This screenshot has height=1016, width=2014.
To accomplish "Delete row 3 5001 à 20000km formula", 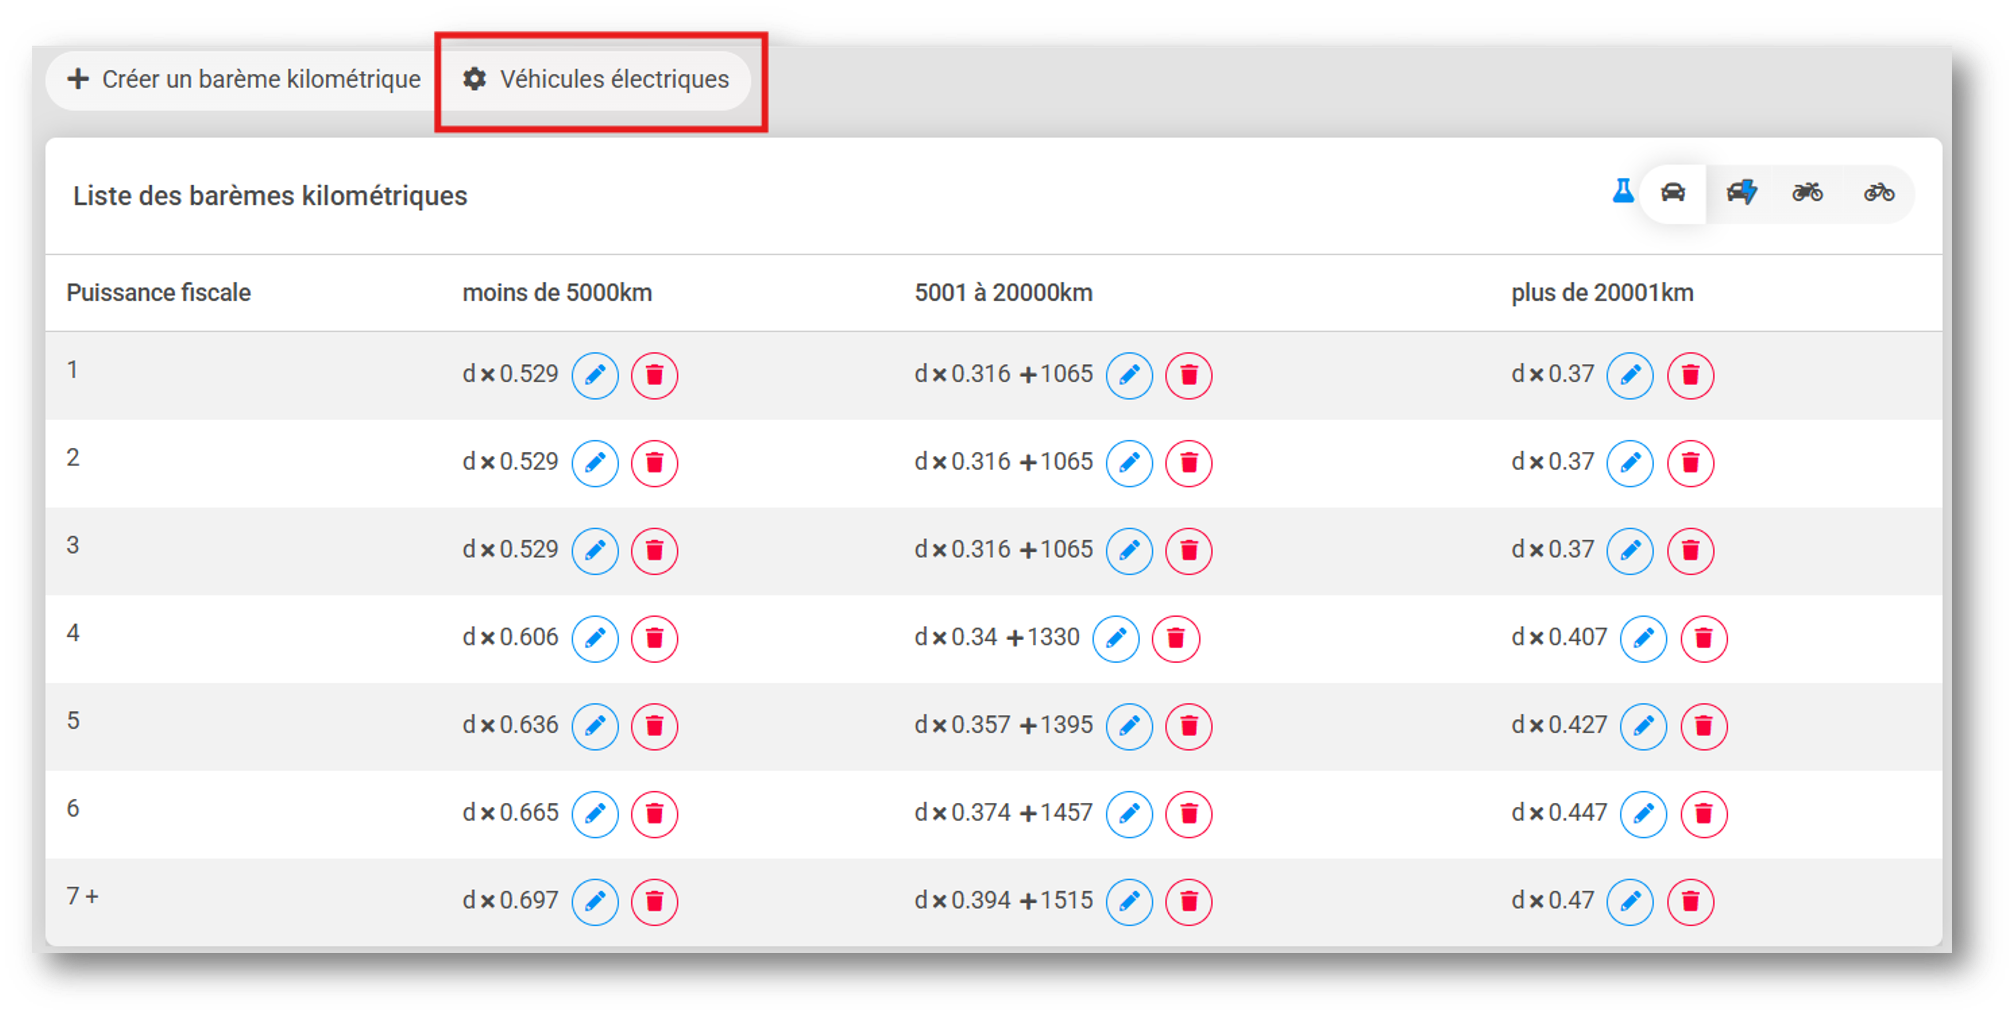I will point(1189,550).
